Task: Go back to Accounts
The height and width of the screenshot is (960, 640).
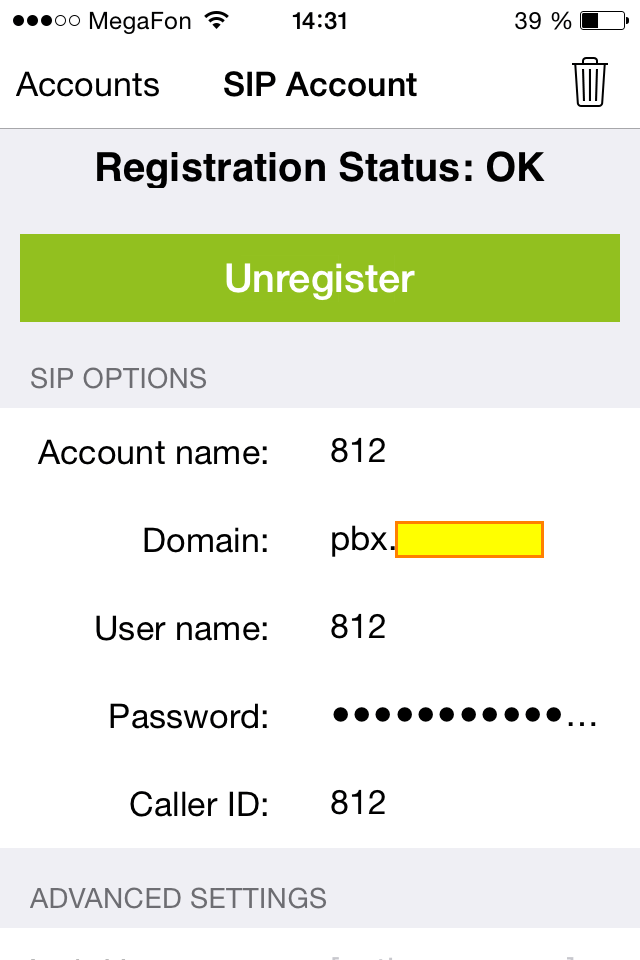Action: [88, 84]
